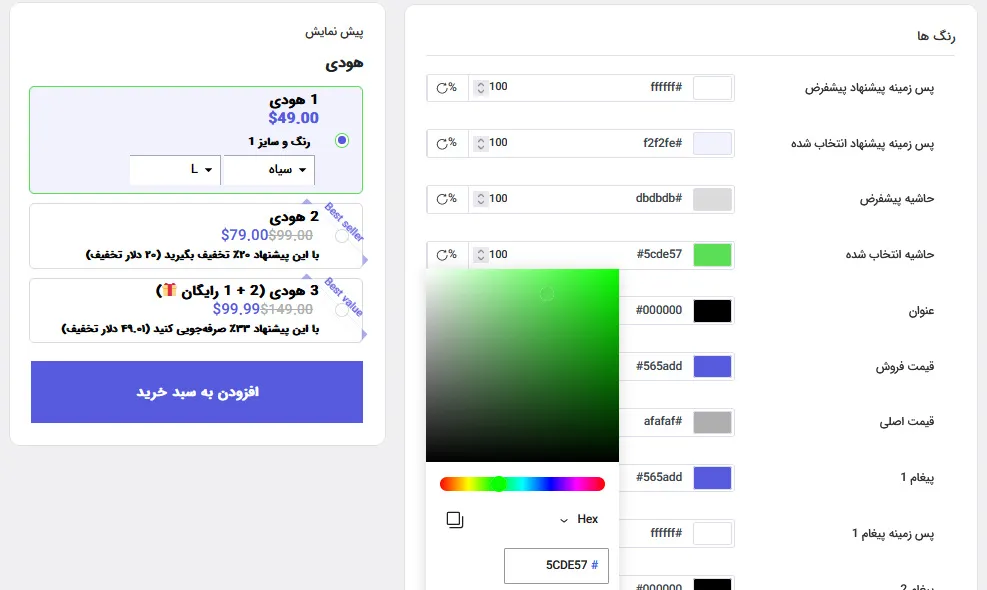
Task: Click opacity stepper of selected background row
Action: pyautogui.click(x=480, y=144)
